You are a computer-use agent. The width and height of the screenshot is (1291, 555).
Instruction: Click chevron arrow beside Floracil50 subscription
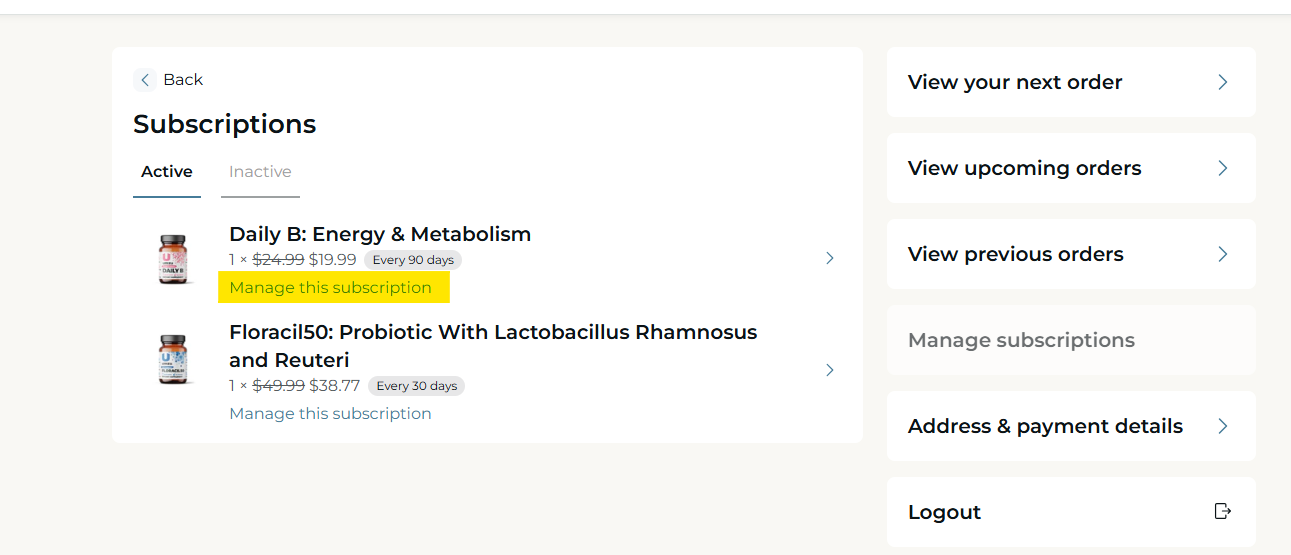click(829, 370)
